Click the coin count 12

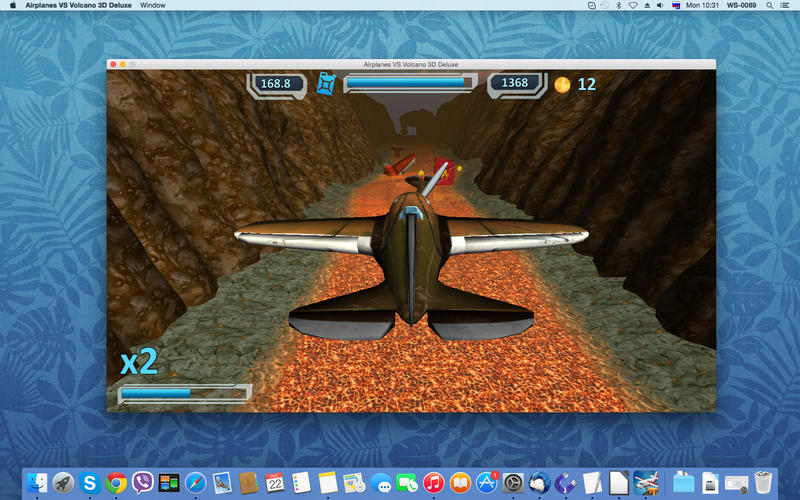(x=587, y=84)
